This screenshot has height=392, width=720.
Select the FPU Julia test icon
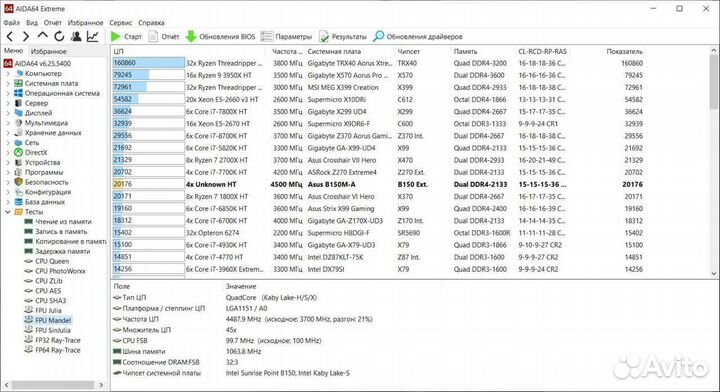[28, 310]
